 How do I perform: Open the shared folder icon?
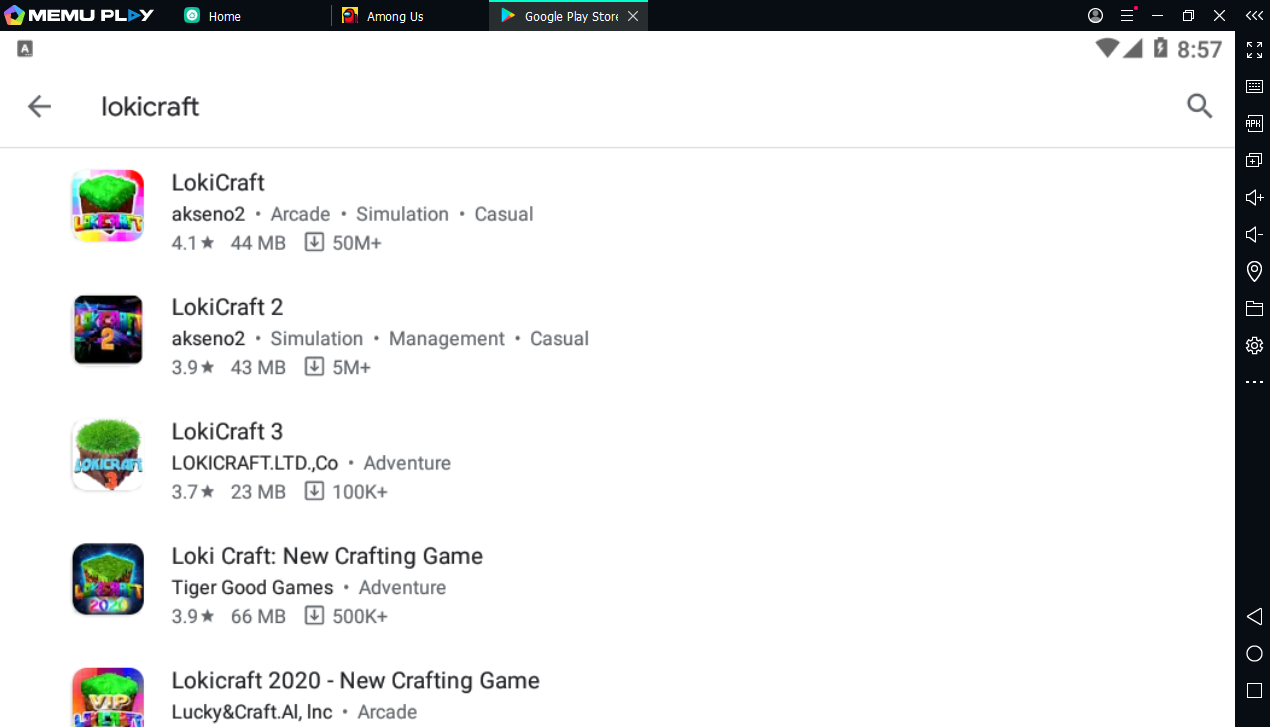pyautogui.click(x=1254, y=308)
